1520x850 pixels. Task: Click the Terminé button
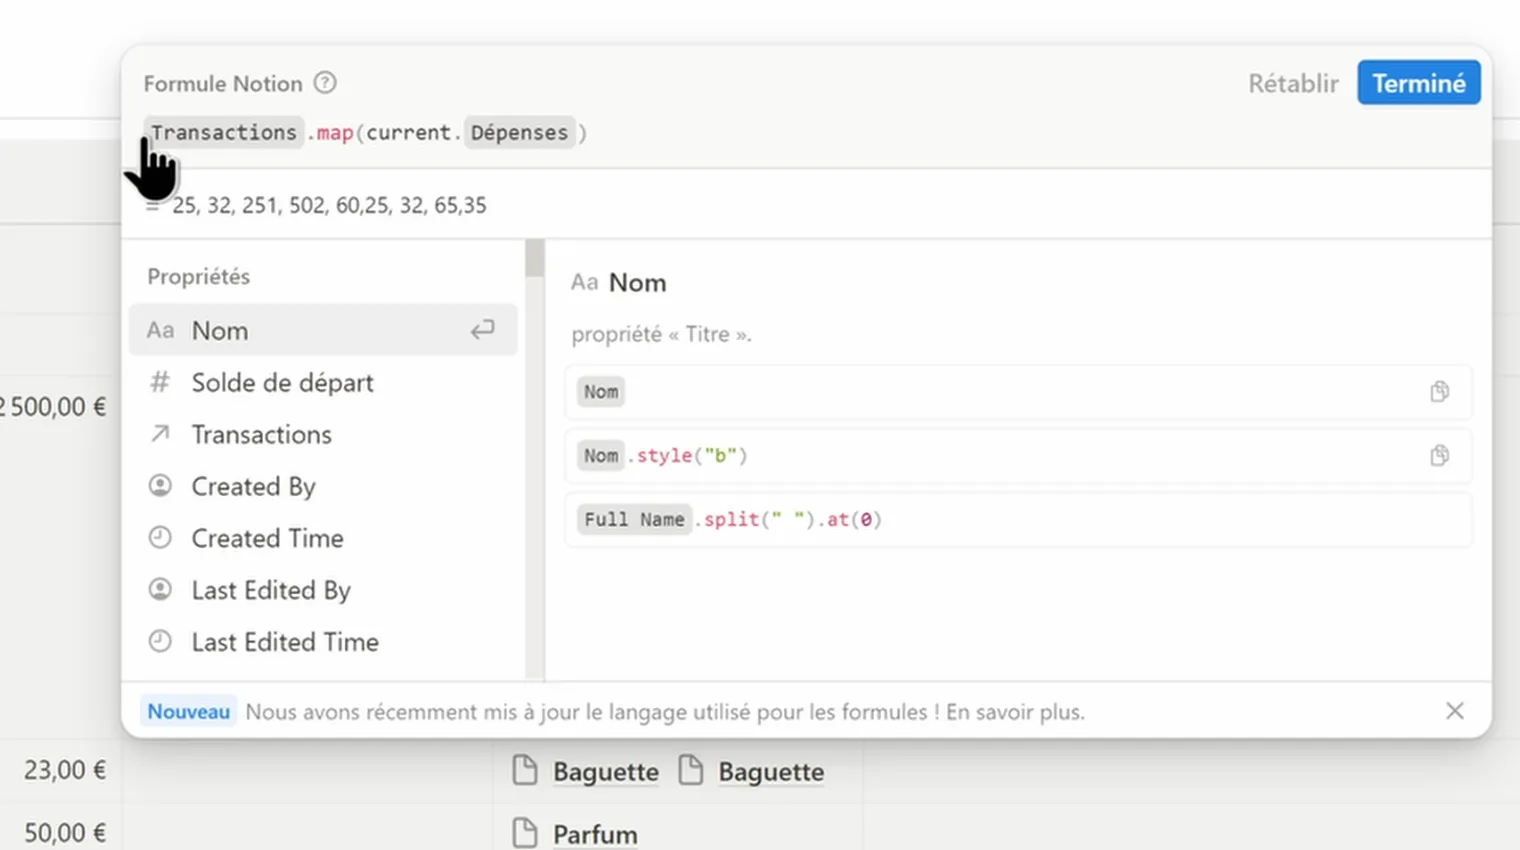pyautogui.click(x=1418, y=83)
